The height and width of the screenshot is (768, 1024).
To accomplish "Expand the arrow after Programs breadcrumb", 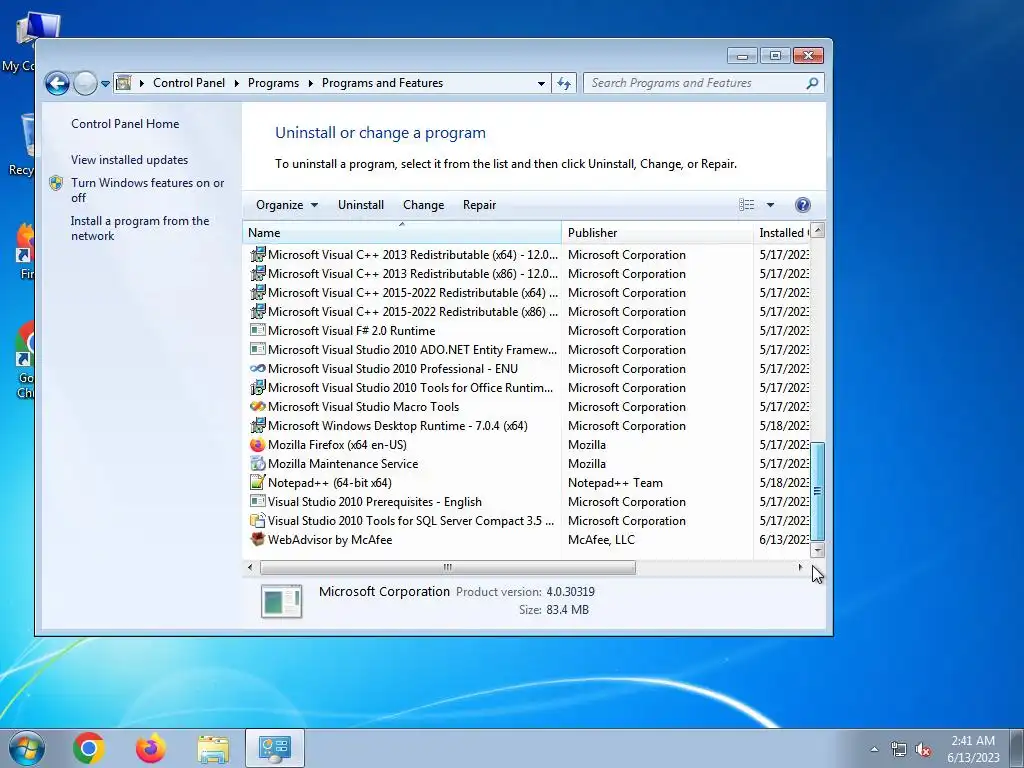I will tap(310, 83).
